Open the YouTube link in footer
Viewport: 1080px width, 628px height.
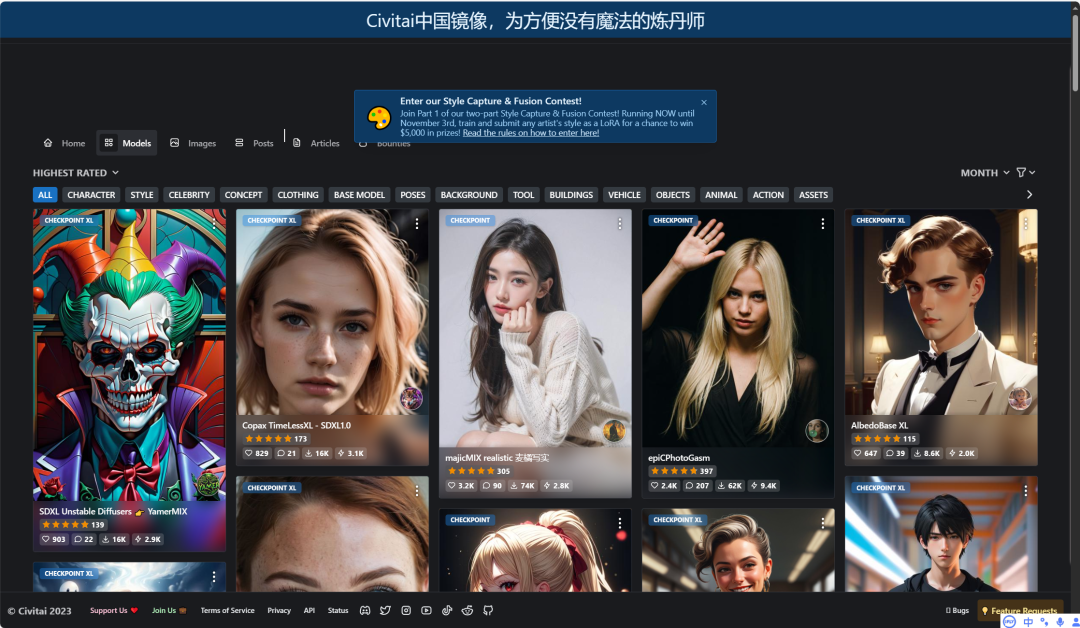click(x=426, y=610)
